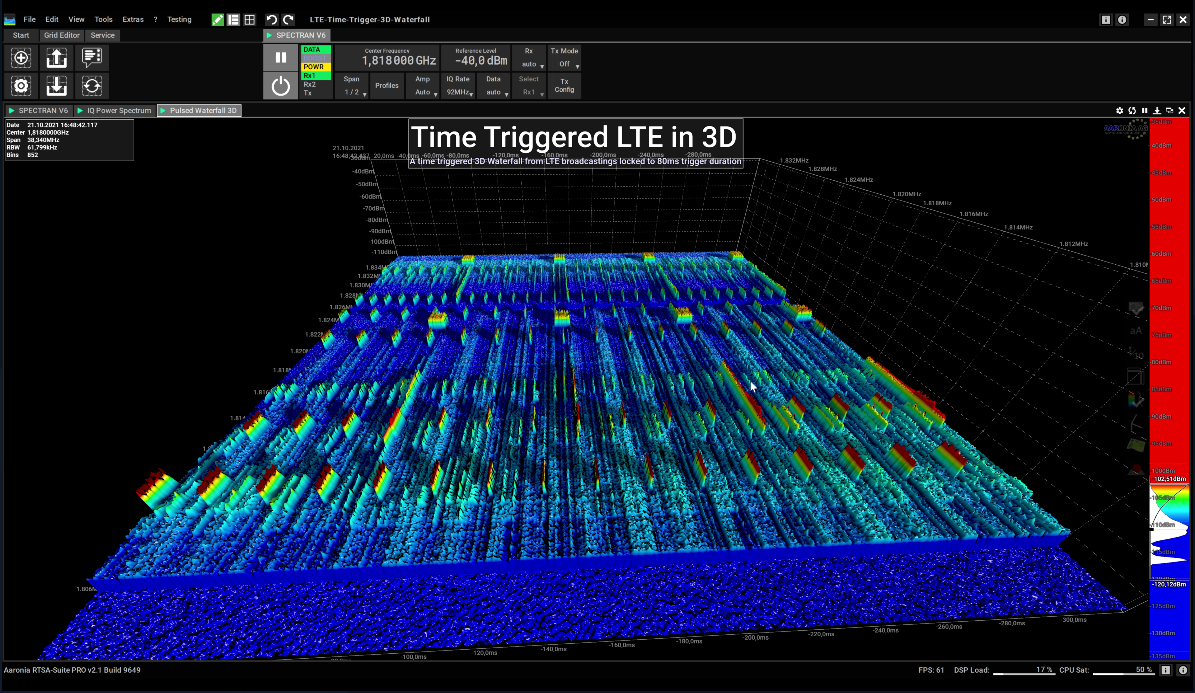Switch to the Start tab

[x=21, y=35]
